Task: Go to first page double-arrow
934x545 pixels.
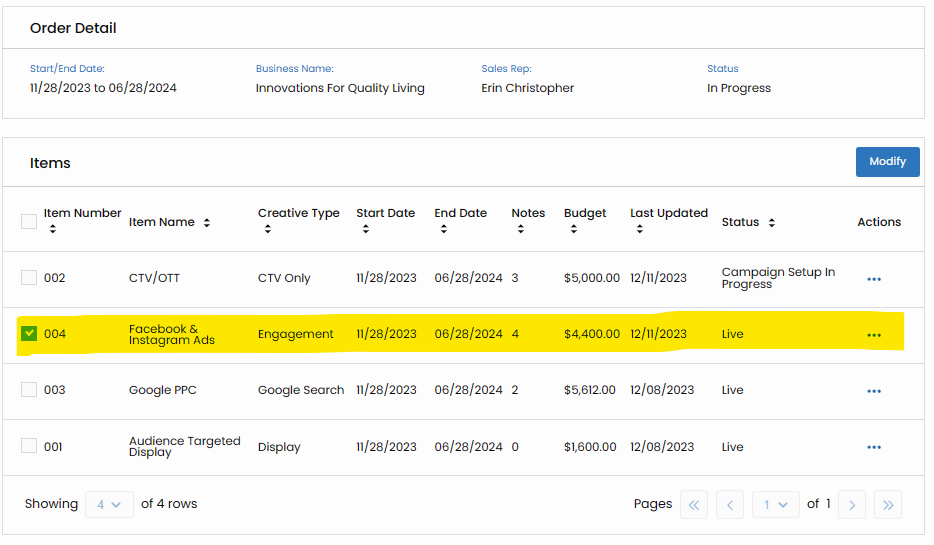Action: pos(693,505)
